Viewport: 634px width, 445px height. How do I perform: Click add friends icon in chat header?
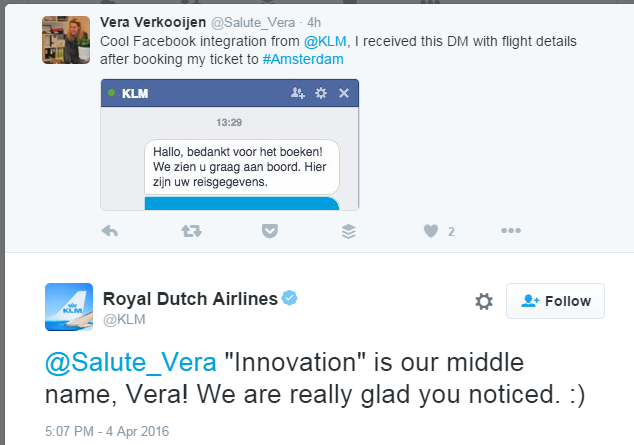tap(297, 93)
